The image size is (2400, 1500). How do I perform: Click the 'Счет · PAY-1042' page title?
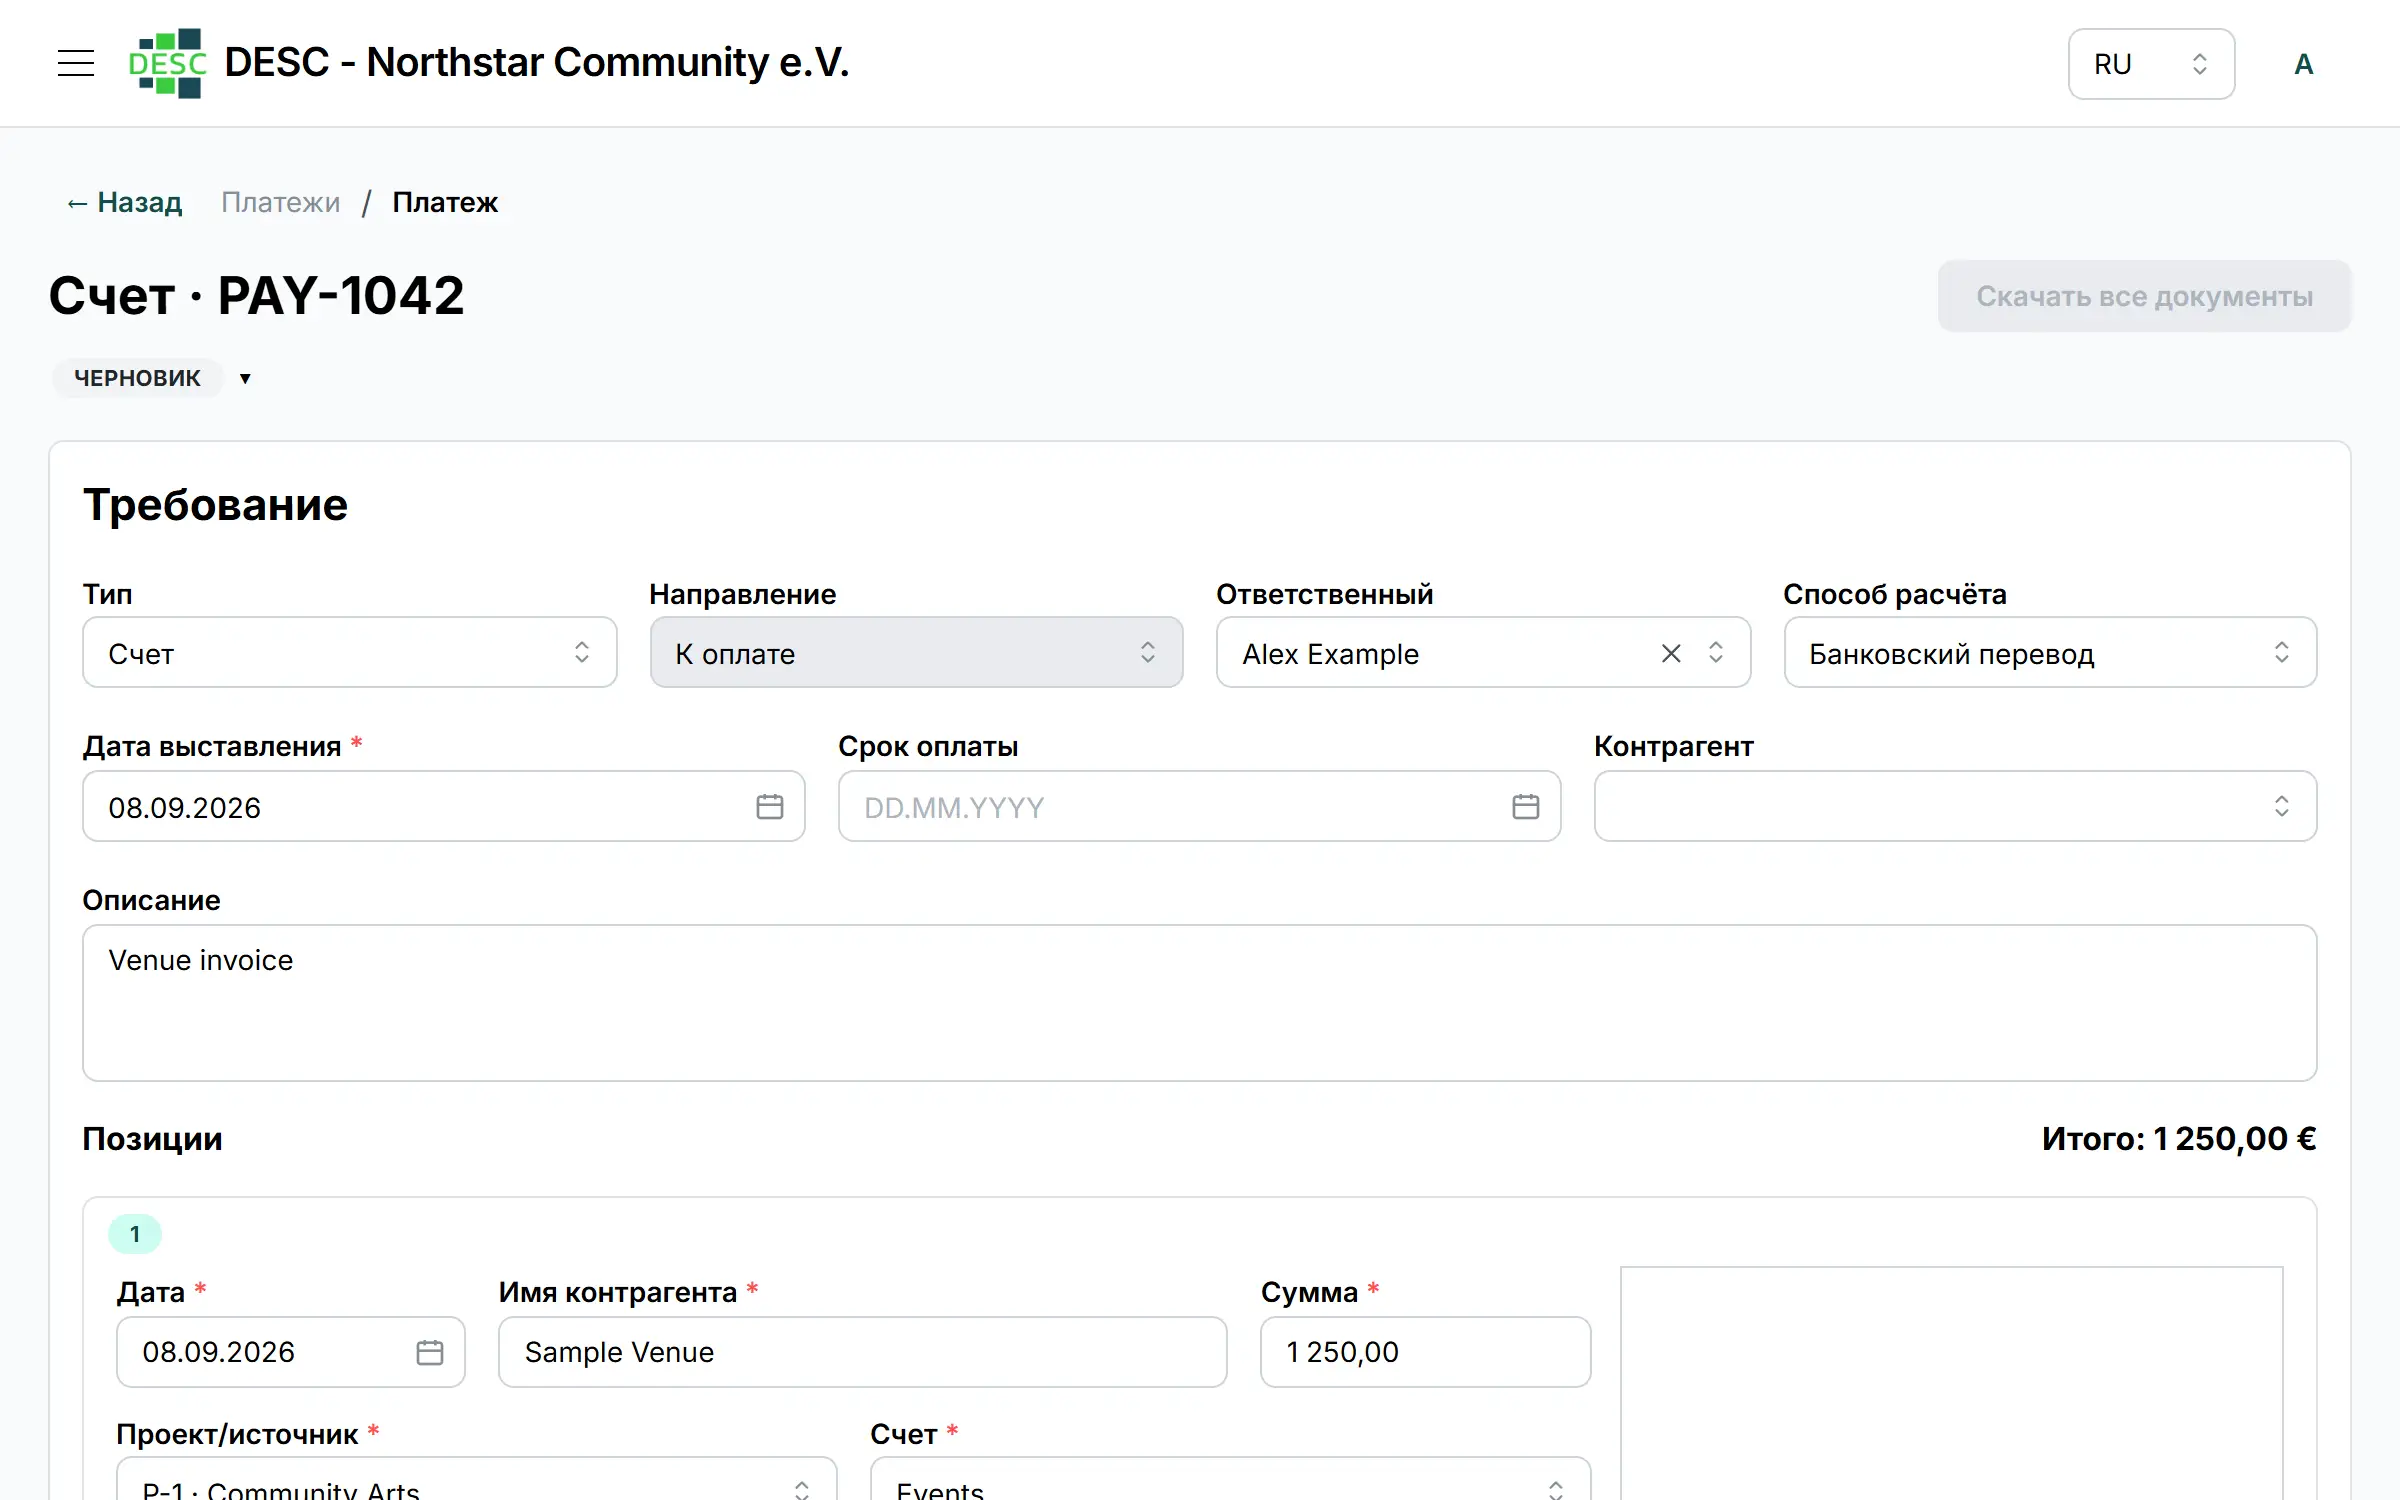click(x=257, y=296)
